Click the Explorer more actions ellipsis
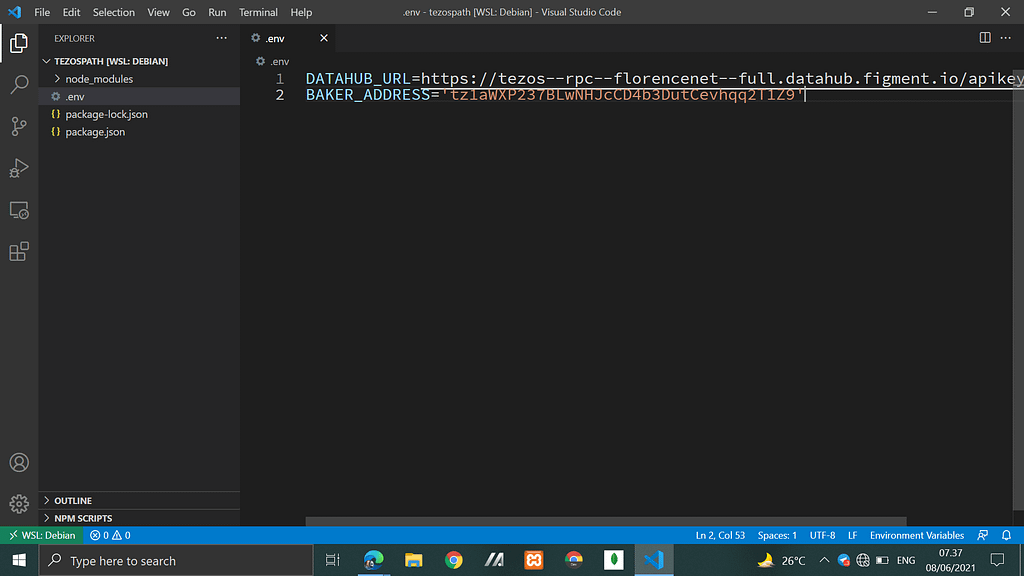Viewport: 1024px width, 576px height. coord(221,38)
